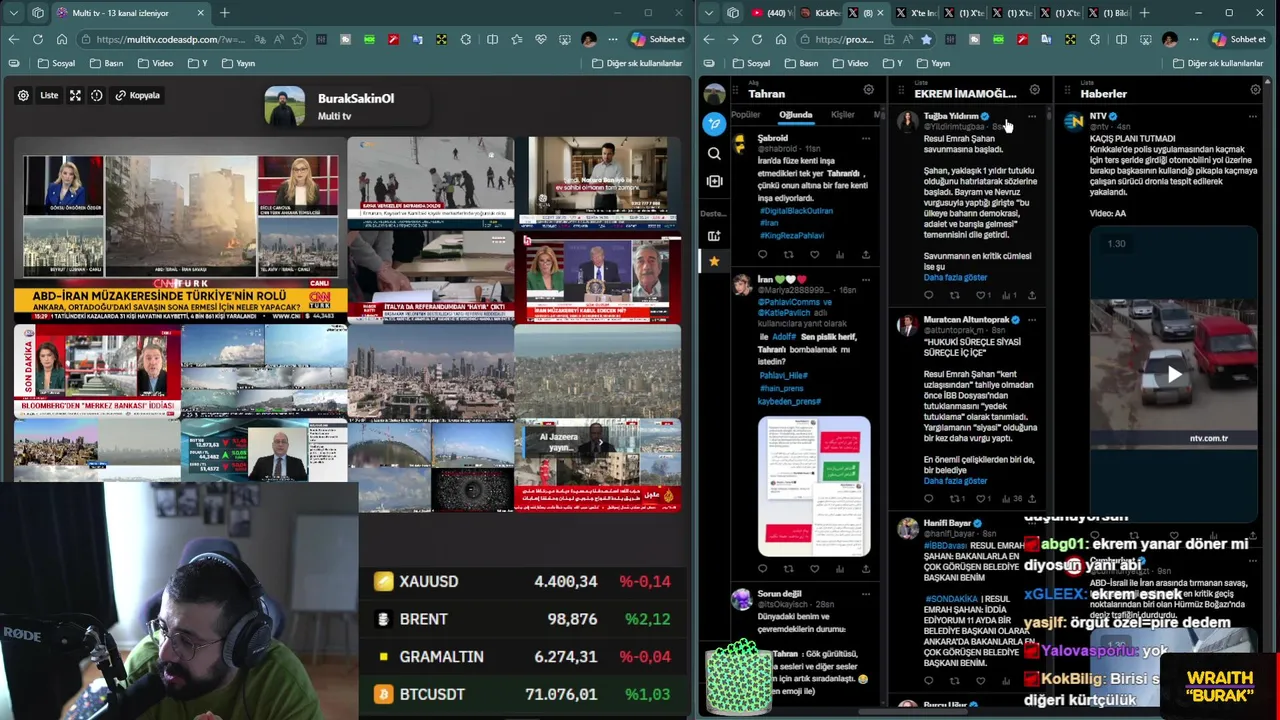The image size is (1280, 720).
Task: Go back in right browser window
Action: 709,39
